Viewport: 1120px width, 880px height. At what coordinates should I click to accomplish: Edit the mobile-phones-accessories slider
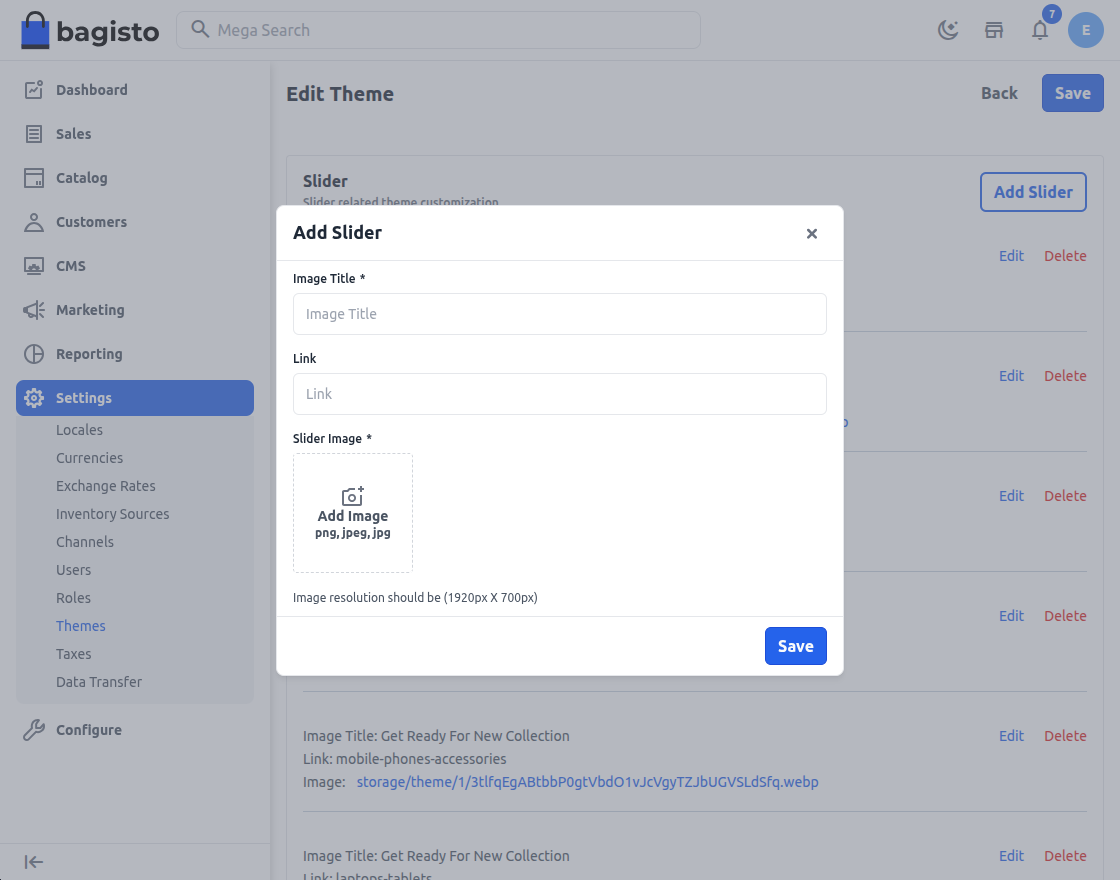pos(1011,736)
